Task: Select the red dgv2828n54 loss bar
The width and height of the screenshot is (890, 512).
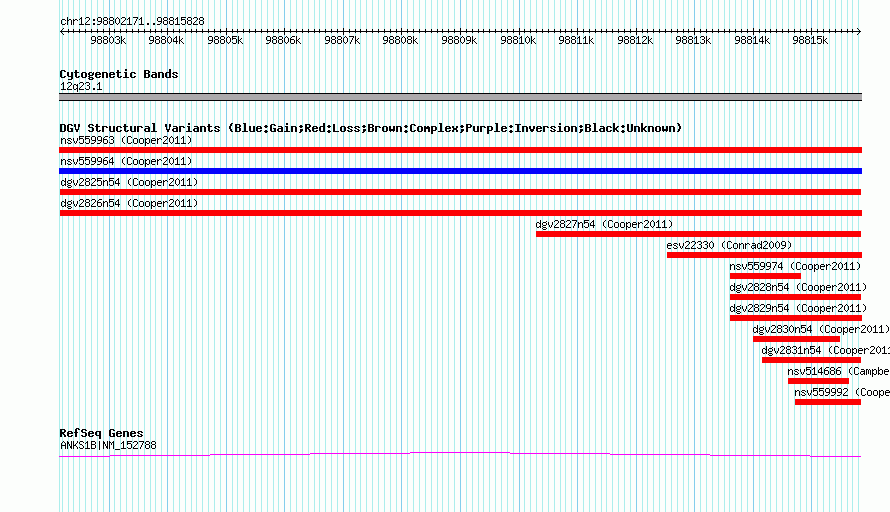Action: coord(795,297)
